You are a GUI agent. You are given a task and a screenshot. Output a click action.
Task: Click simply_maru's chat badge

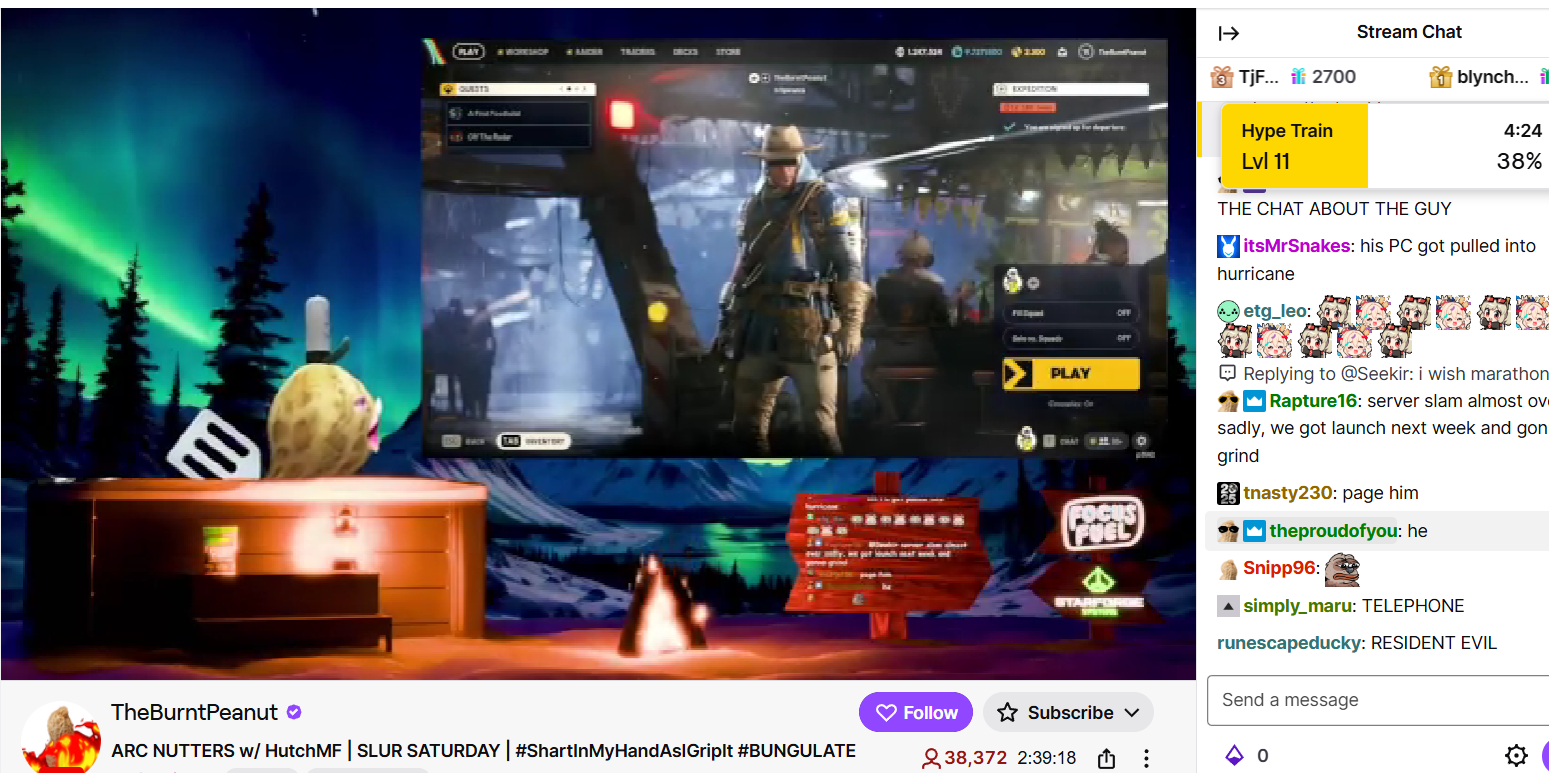click(1228, 606)
